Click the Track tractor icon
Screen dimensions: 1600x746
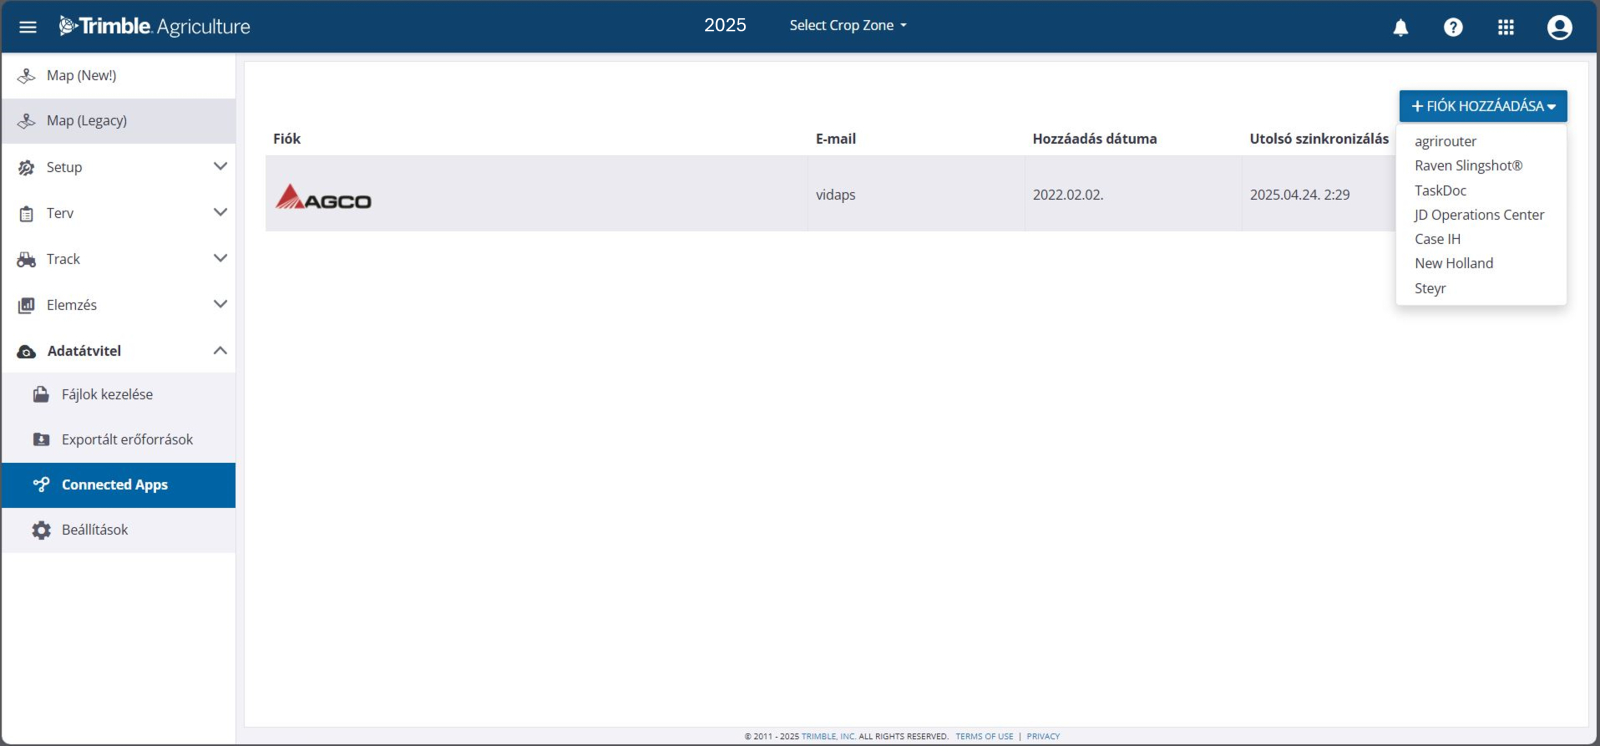[27, 259]
